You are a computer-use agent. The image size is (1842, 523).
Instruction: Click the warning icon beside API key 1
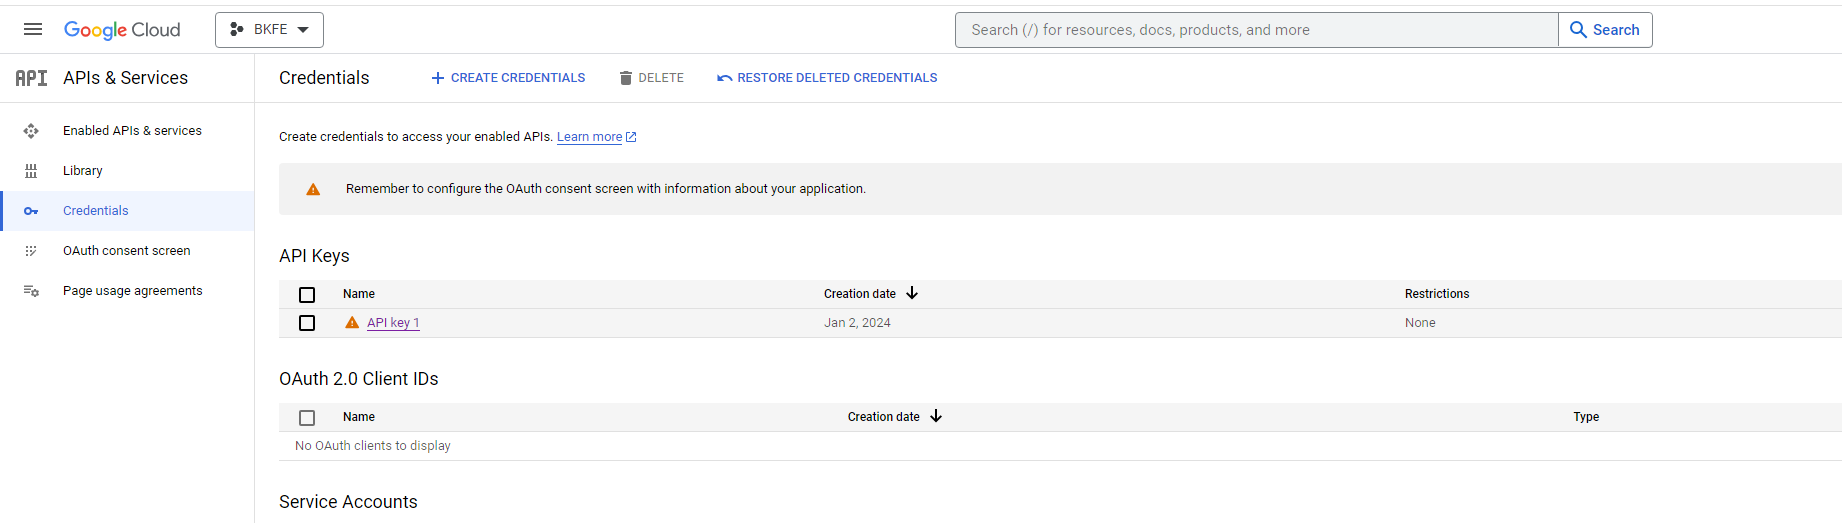352,323
